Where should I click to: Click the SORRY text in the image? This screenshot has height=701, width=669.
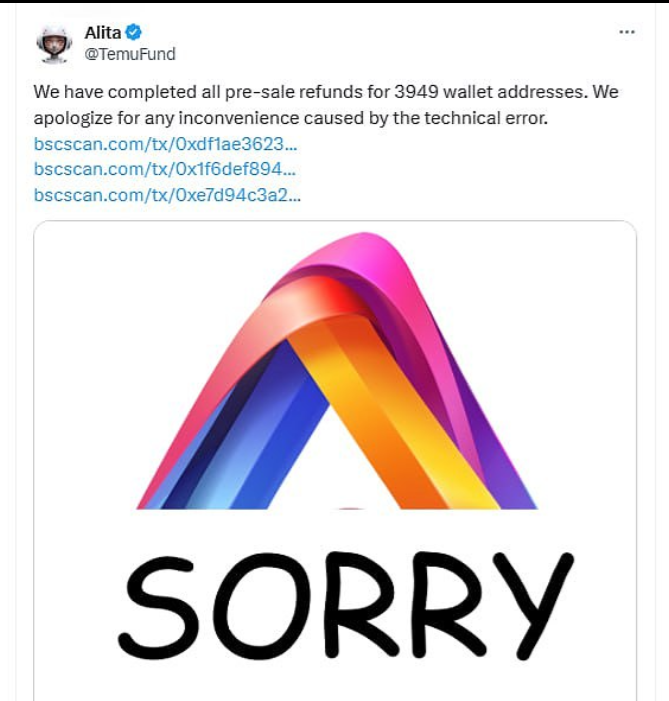[345, 606]
